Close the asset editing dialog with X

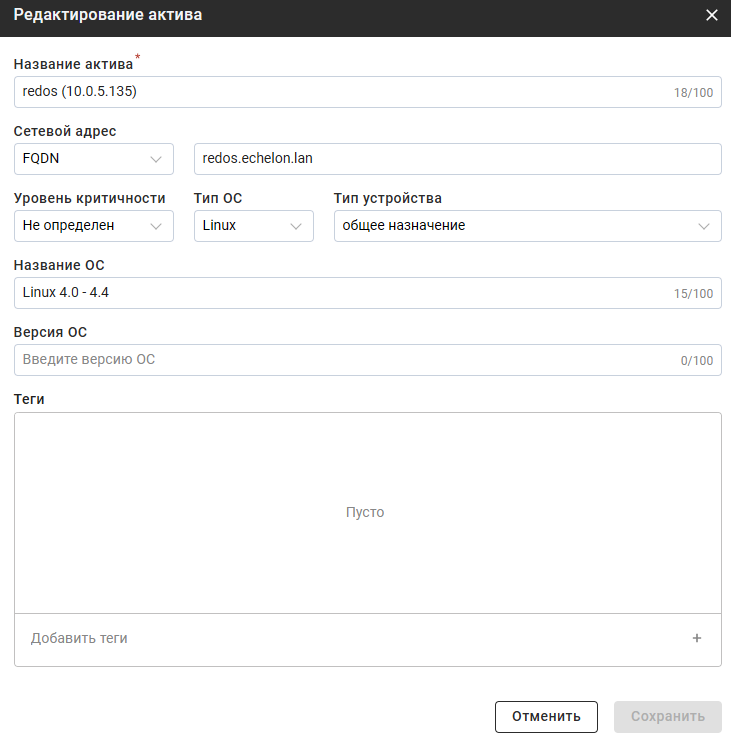712,15
